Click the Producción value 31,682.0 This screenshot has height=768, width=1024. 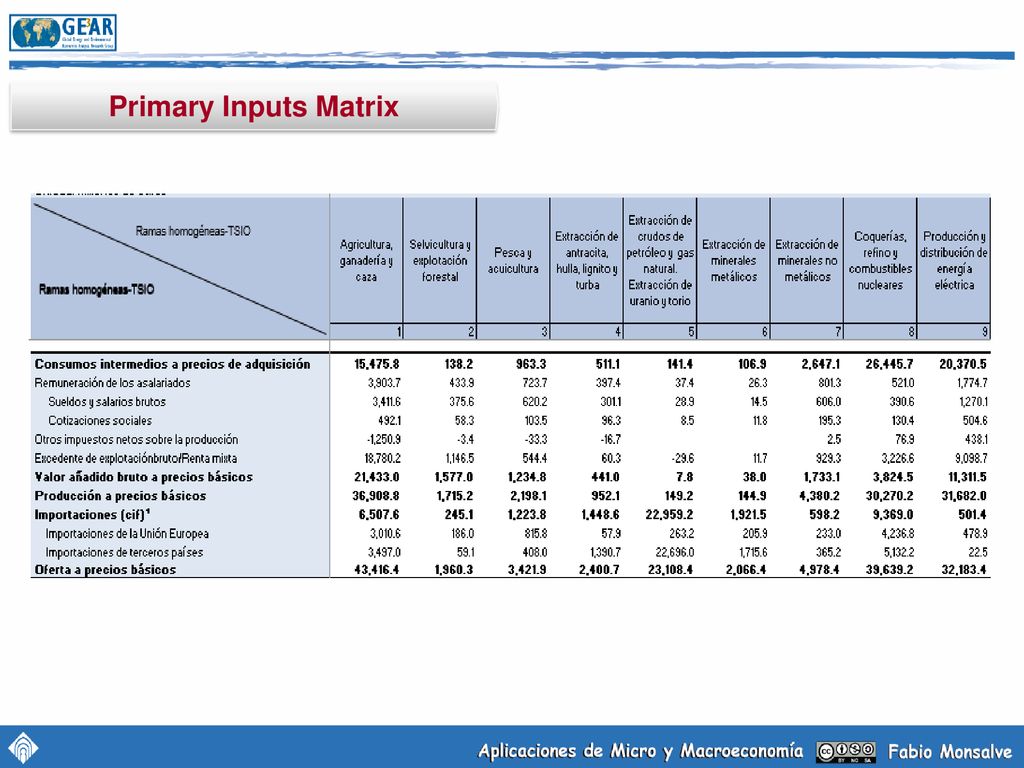click(965, 496)
